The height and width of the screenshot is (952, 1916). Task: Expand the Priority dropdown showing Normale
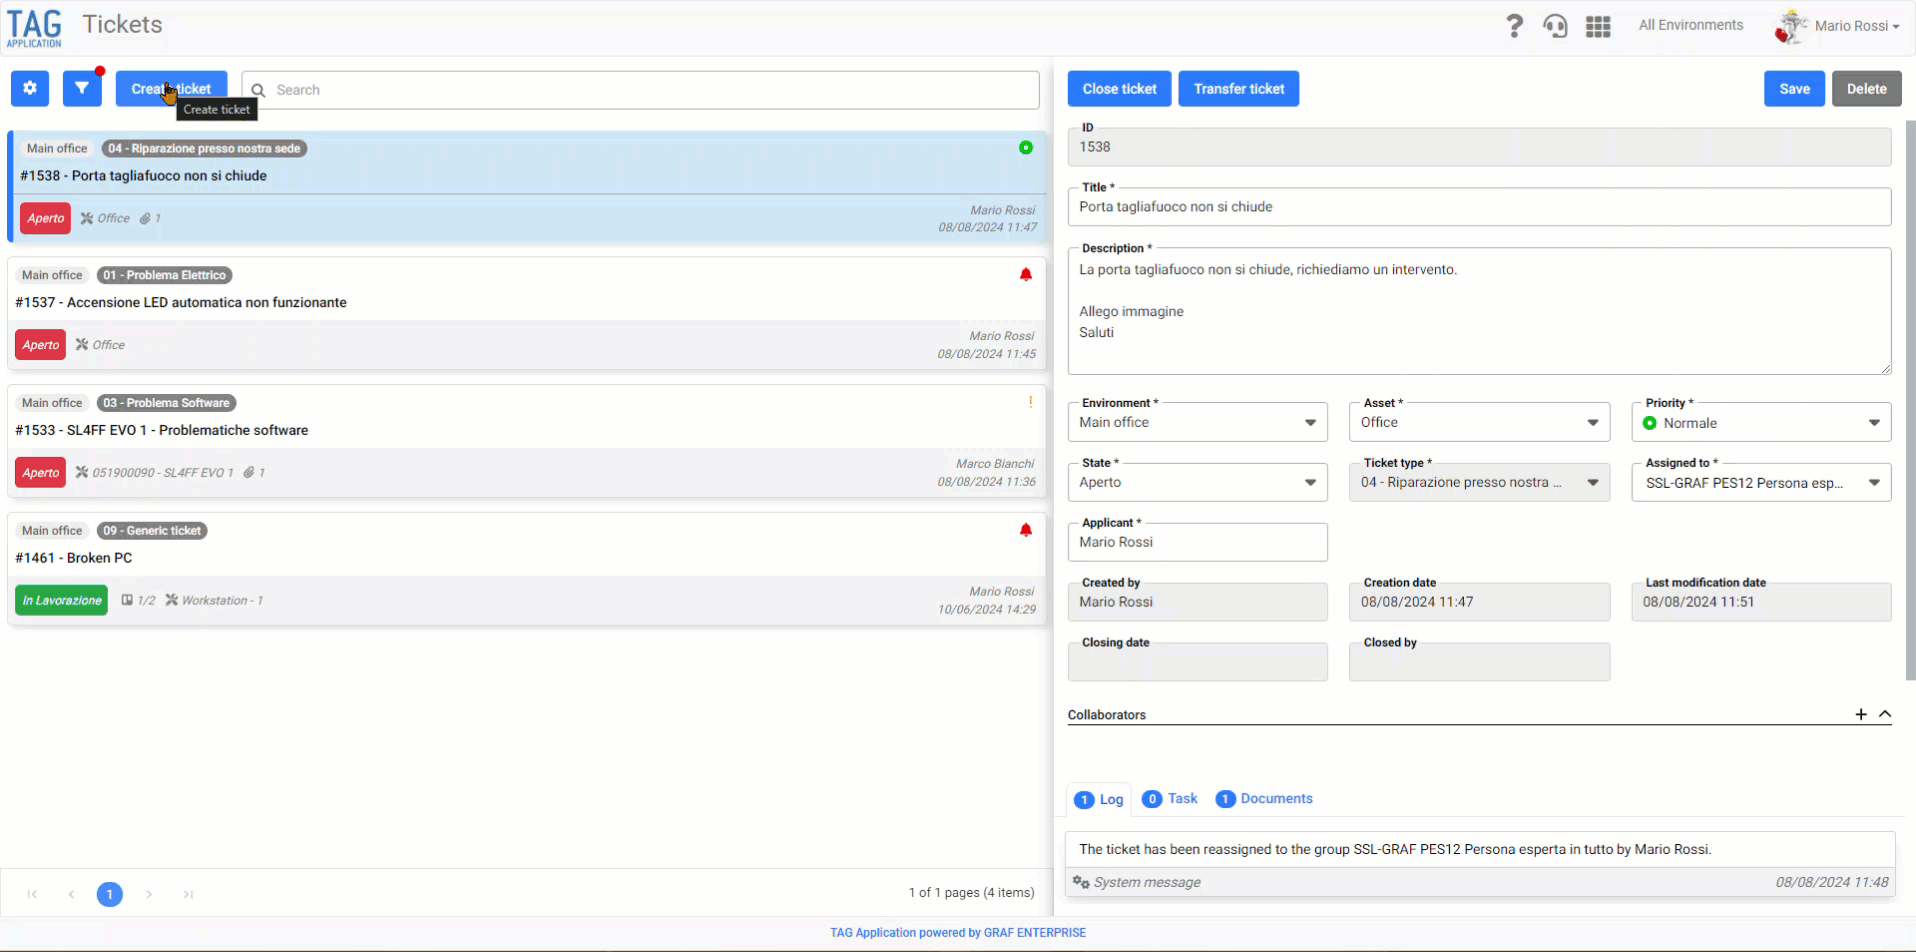coord(1761,423)
